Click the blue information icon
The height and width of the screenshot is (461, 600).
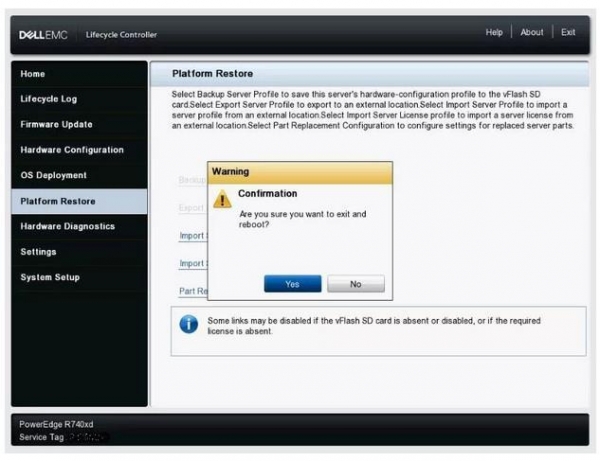click(x=189, y=324)
